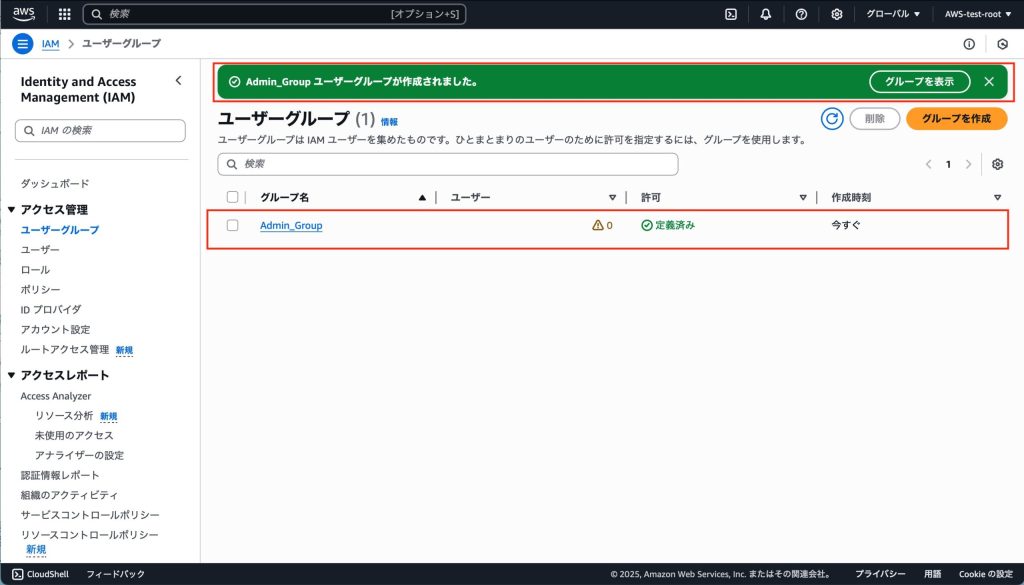Open the AWS console home logo
This screenshot has width=1024, height=585.
point(24,14)
